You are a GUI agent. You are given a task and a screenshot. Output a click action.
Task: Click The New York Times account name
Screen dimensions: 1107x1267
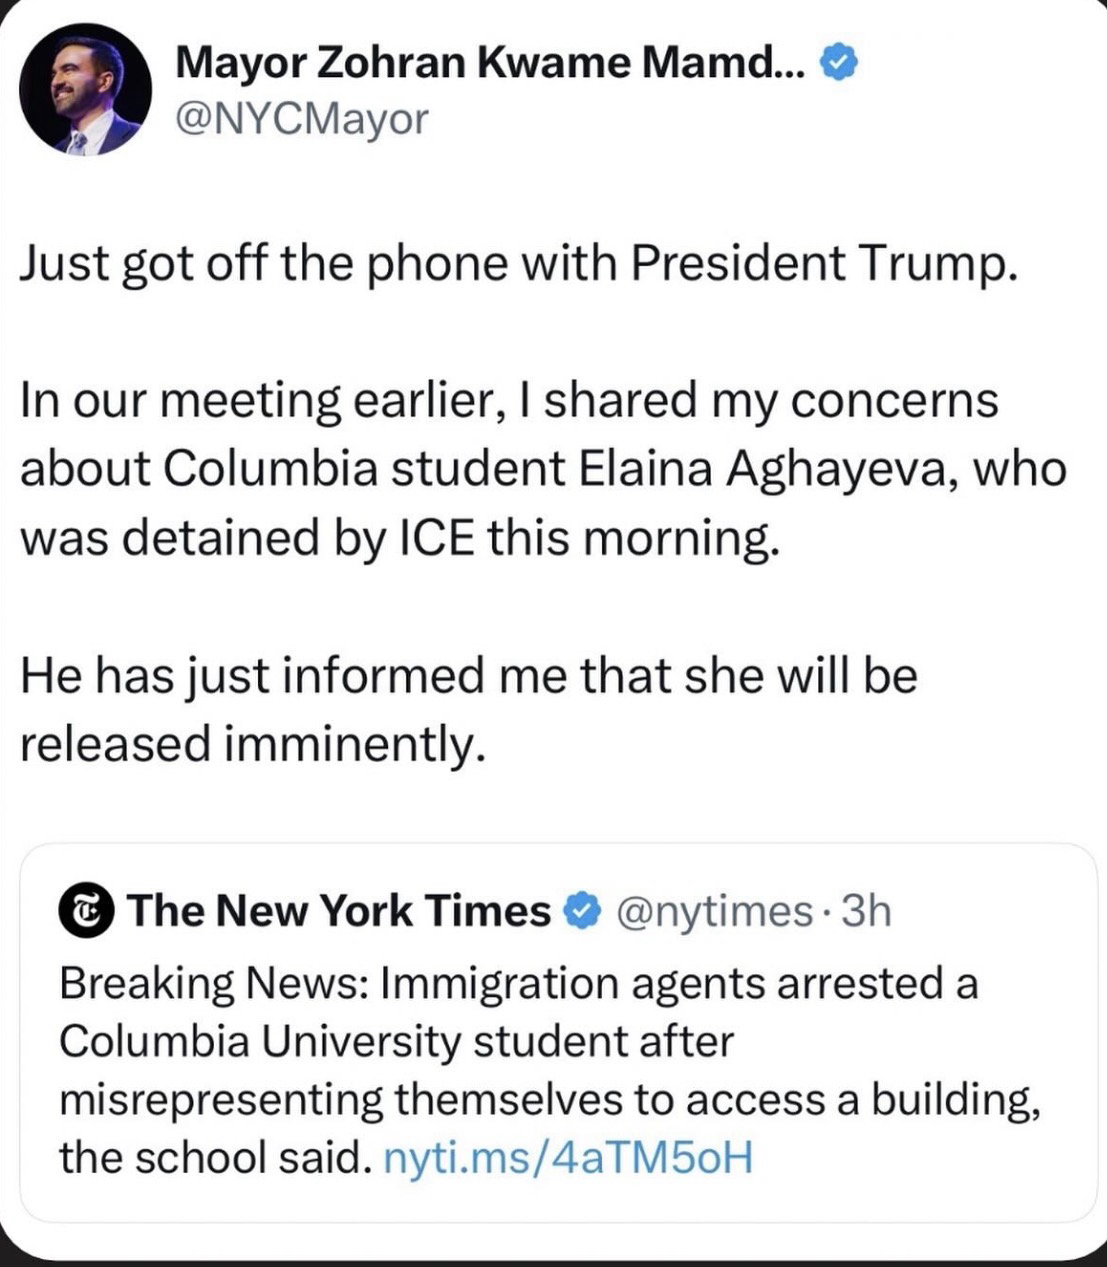click(339, 912)
